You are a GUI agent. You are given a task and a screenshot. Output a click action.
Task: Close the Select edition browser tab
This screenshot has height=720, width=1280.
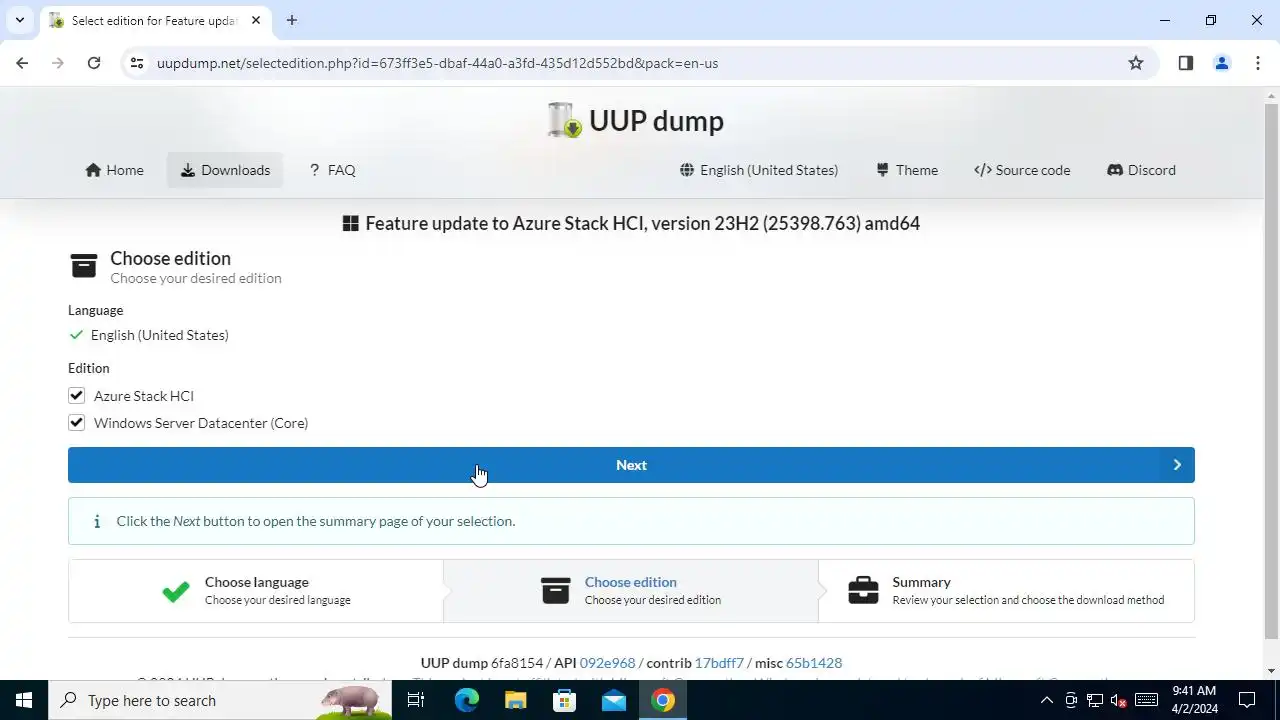[x=256, y=20]
